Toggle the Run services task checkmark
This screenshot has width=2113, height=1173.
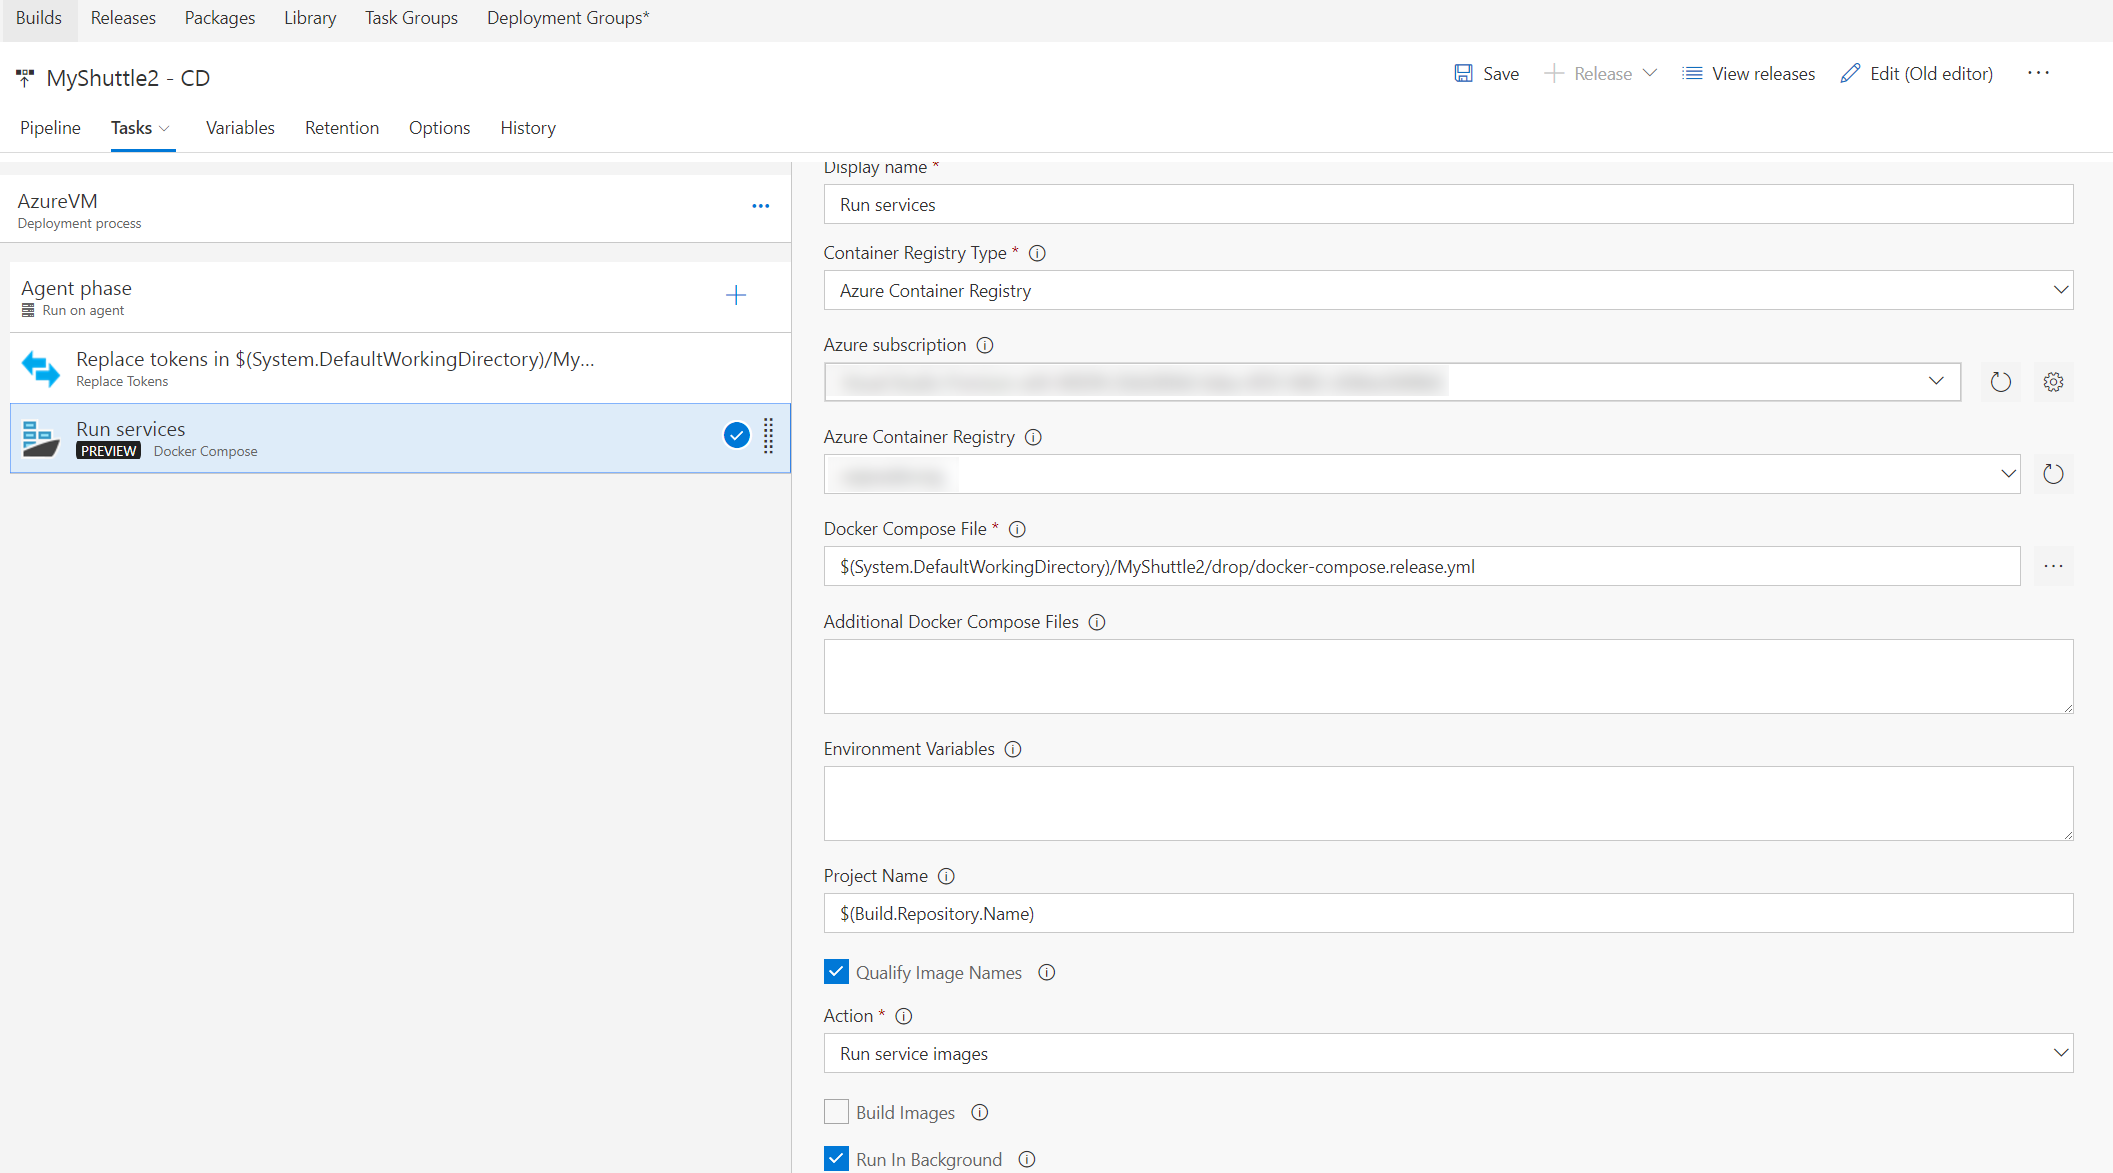[x=737, y=436]
